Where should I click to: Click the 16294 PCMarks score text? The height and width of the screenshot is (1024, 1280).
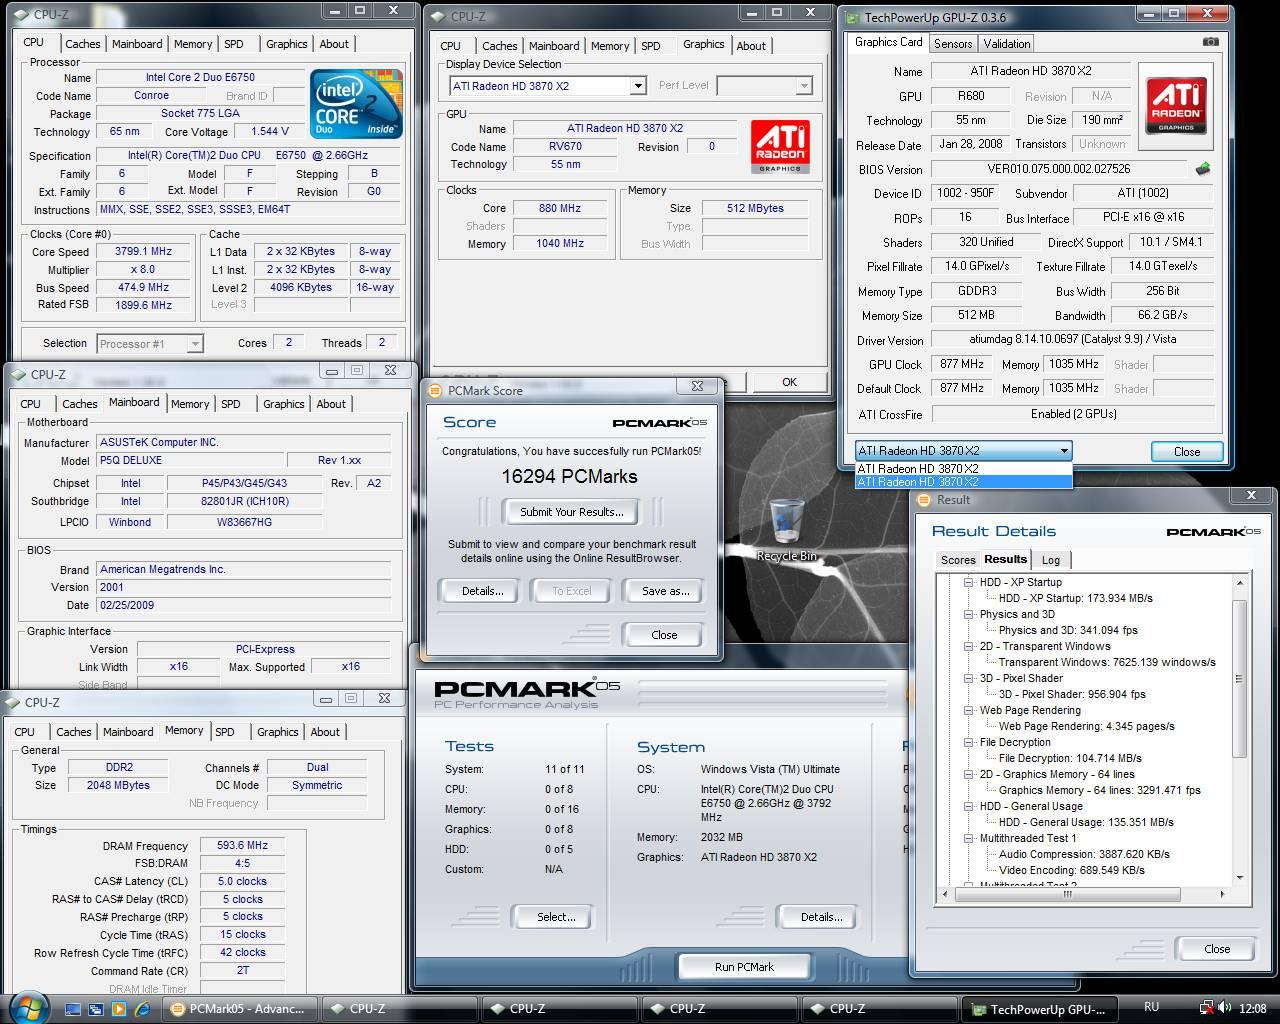coord(569,477)
